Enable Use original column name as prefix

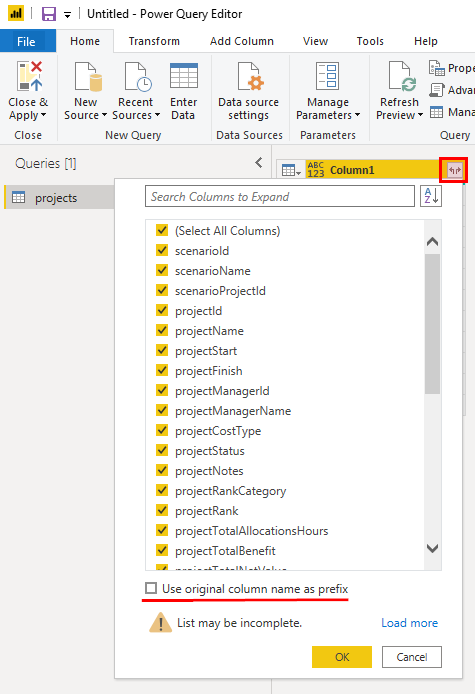point(151,588)
